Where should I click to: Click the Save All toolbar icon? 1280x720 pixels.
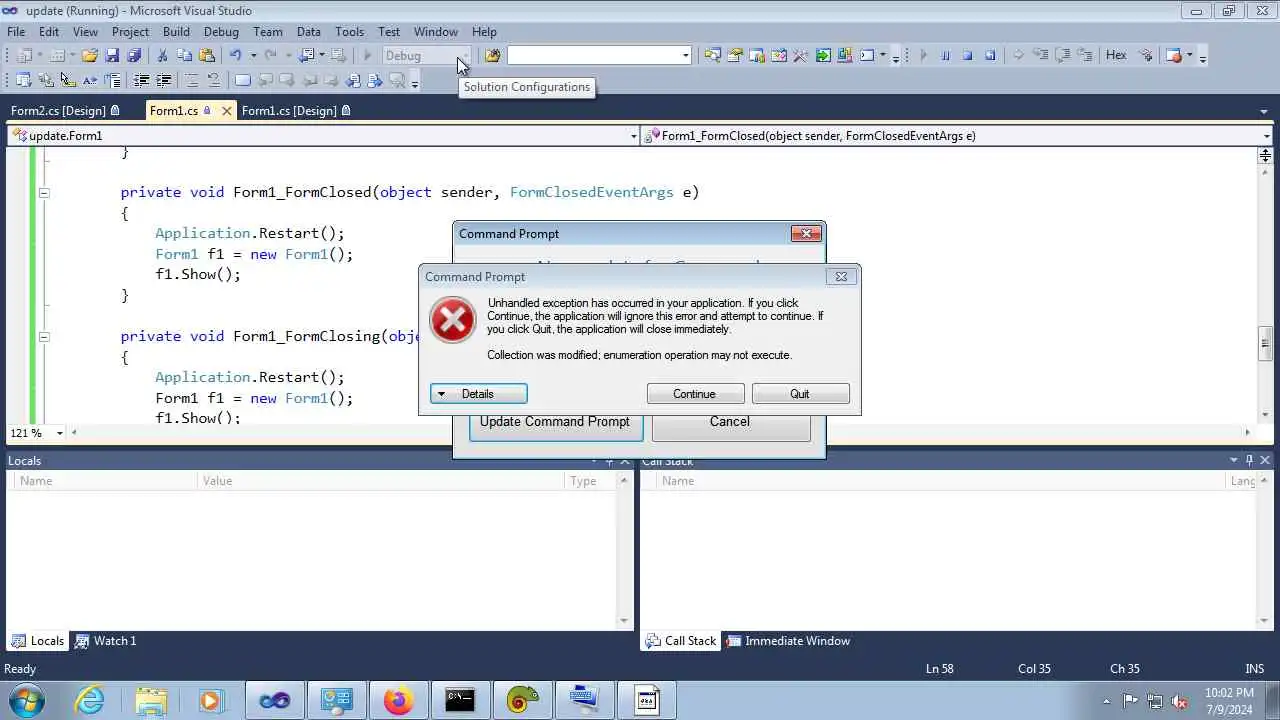pyautogui.click(x=134, y=56)
